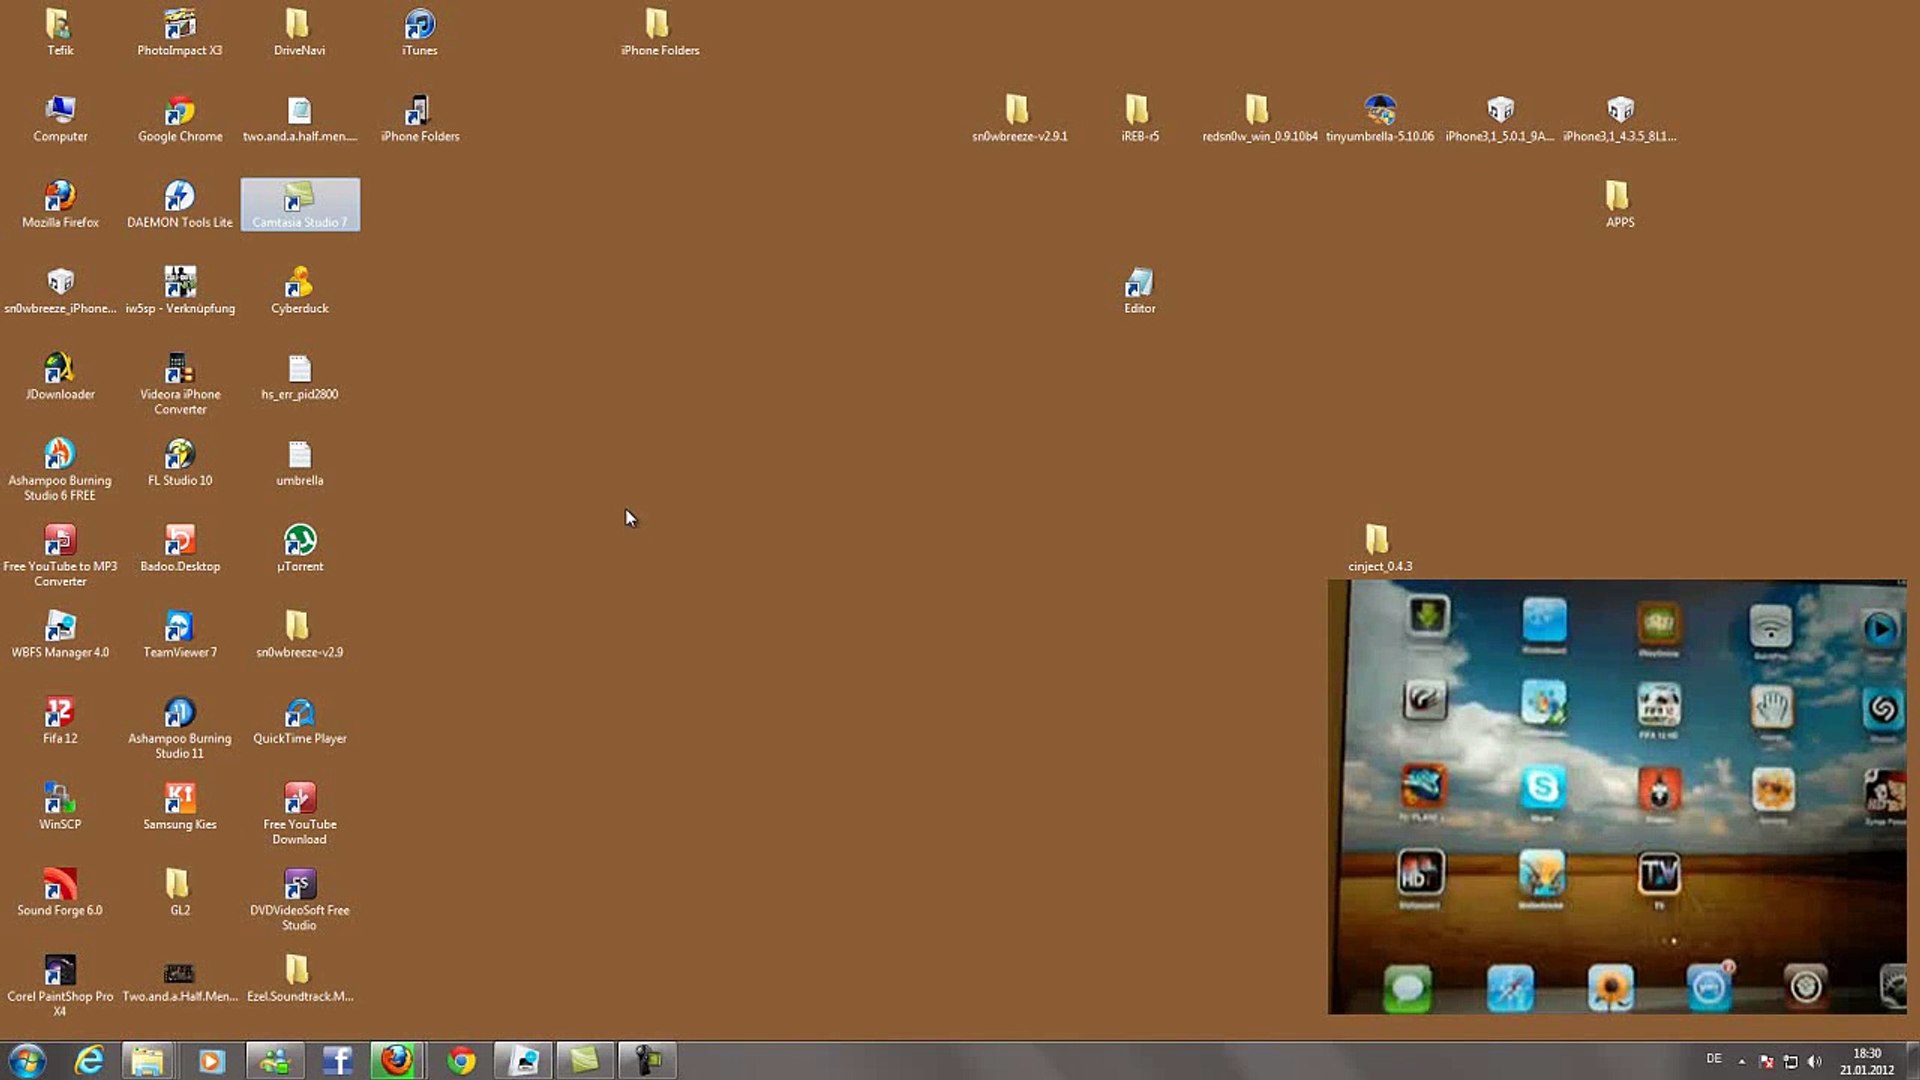The width and height of the screenshot is (1920, 1080).
Task: Open Windows Explorer from the taskbar
Action: [x=148, y=1060]
